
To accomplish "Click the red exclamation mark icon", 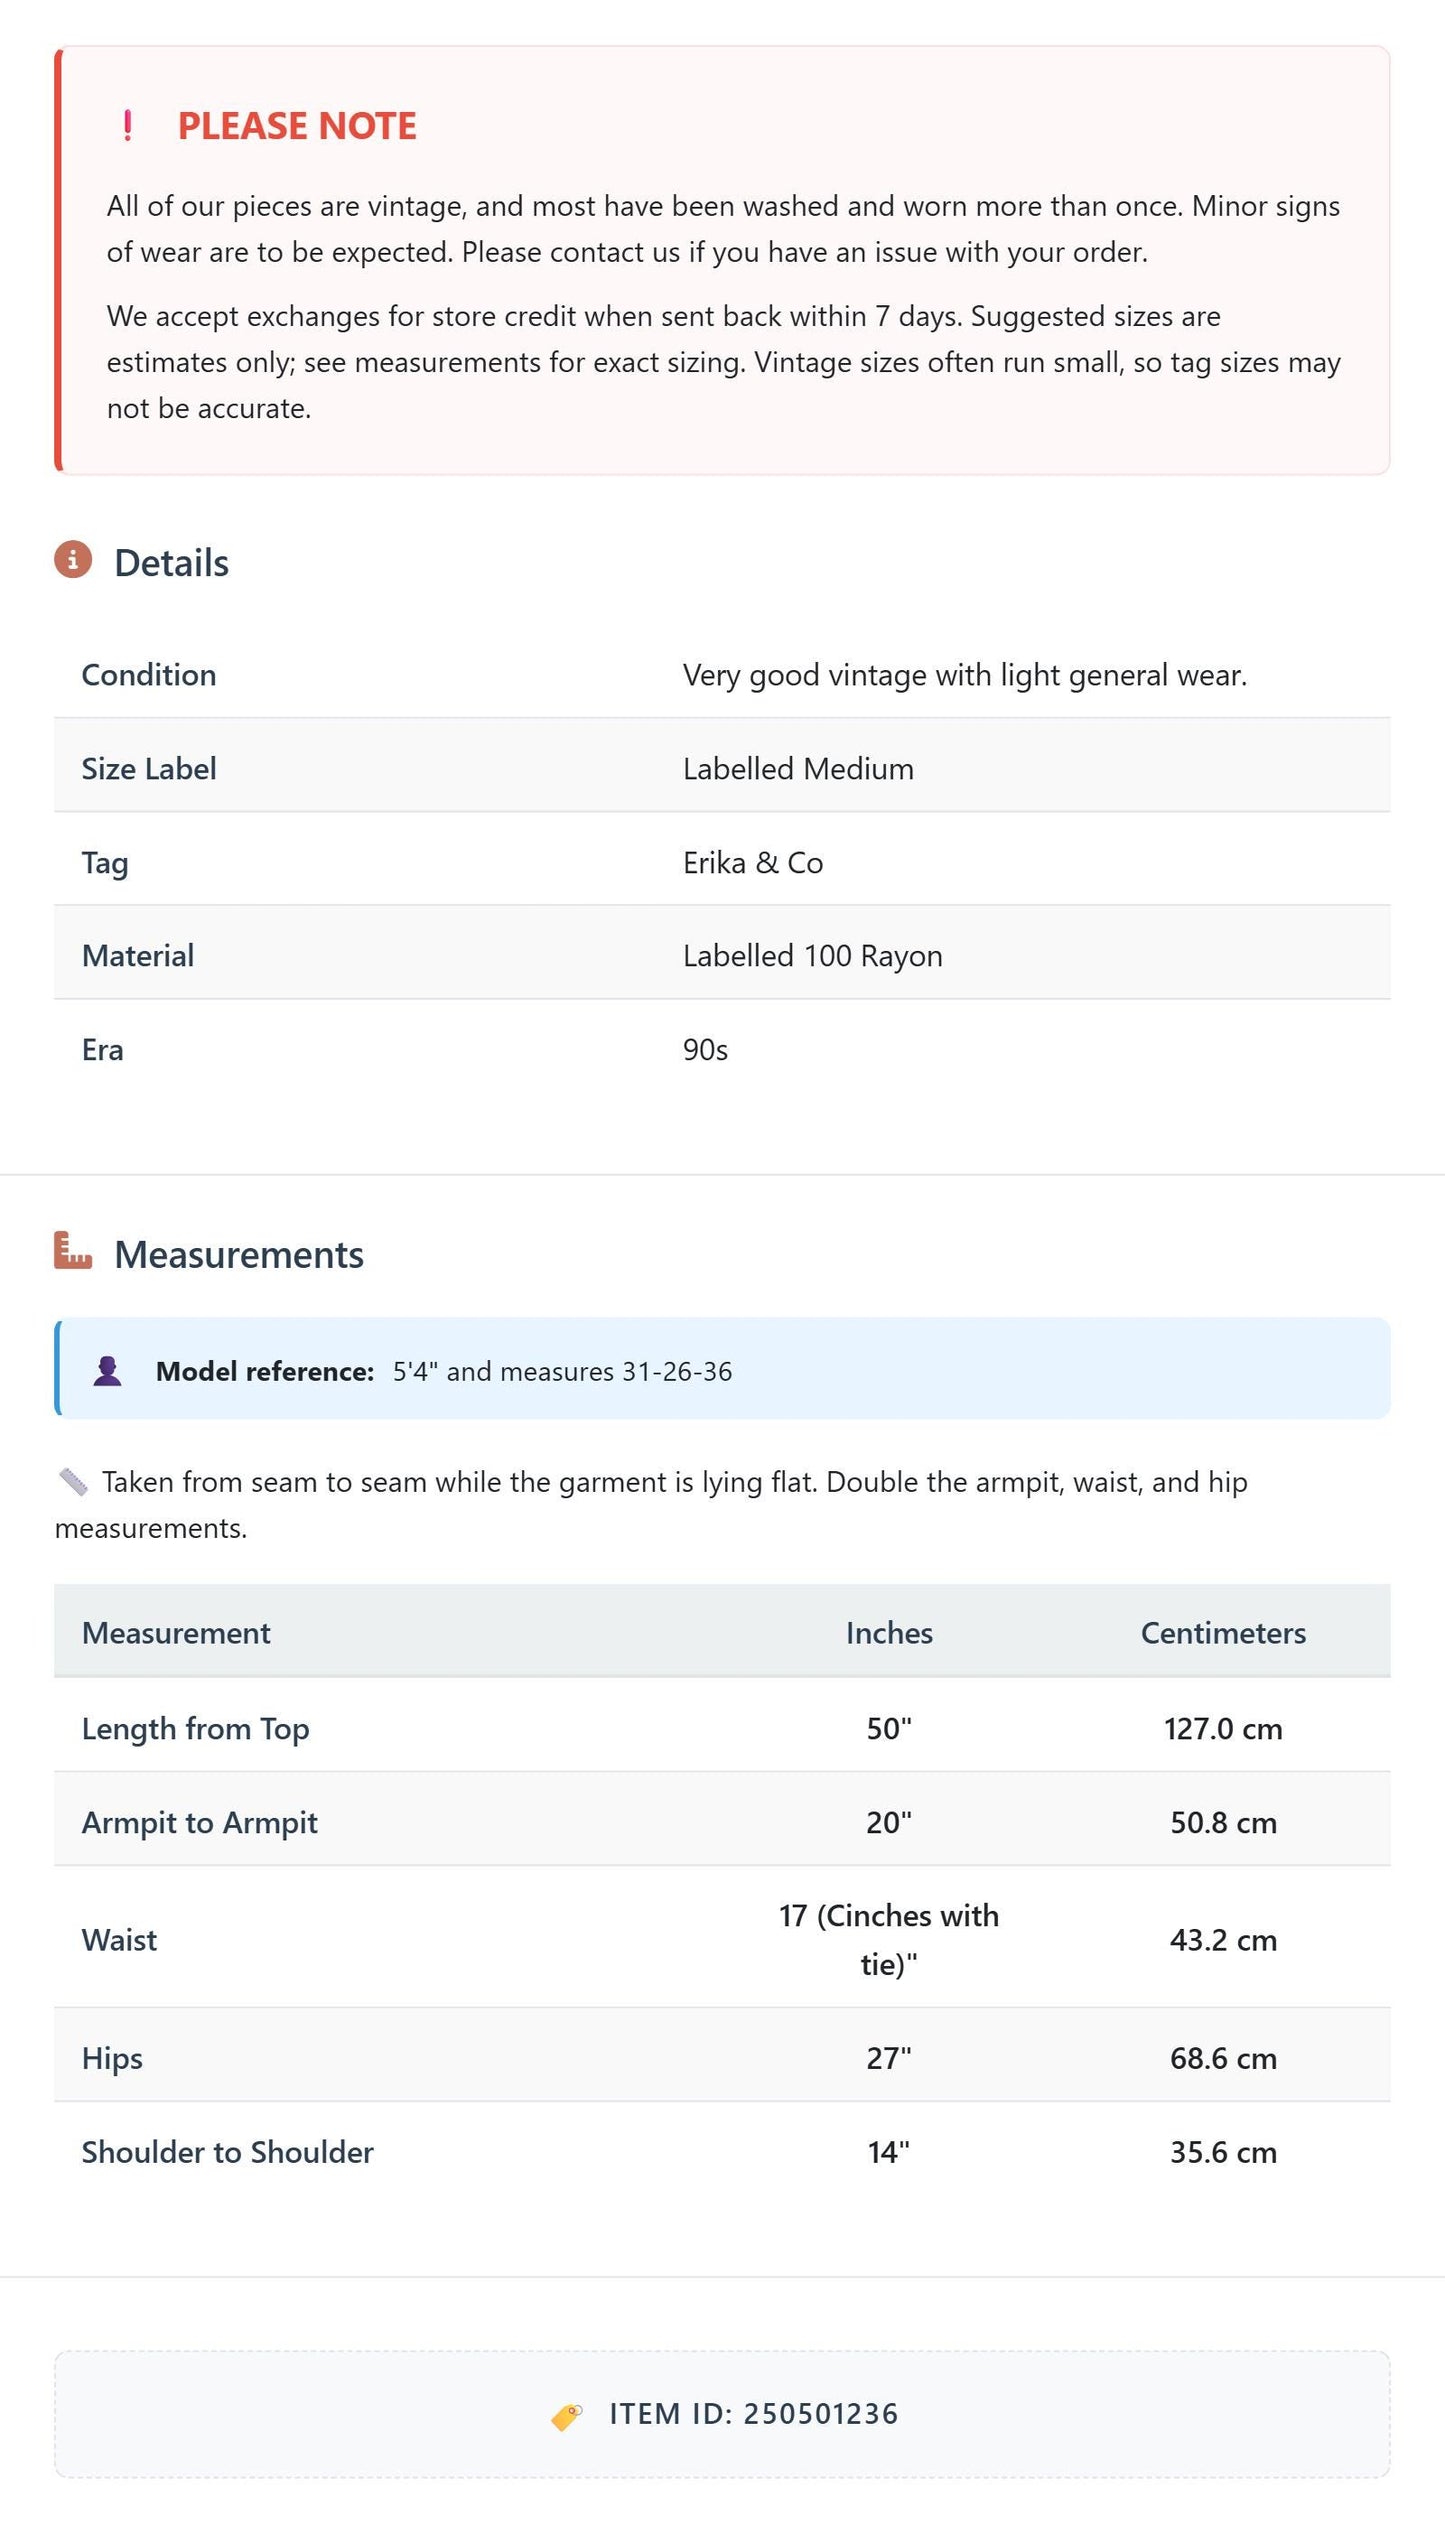I will [x=127, y=126].
